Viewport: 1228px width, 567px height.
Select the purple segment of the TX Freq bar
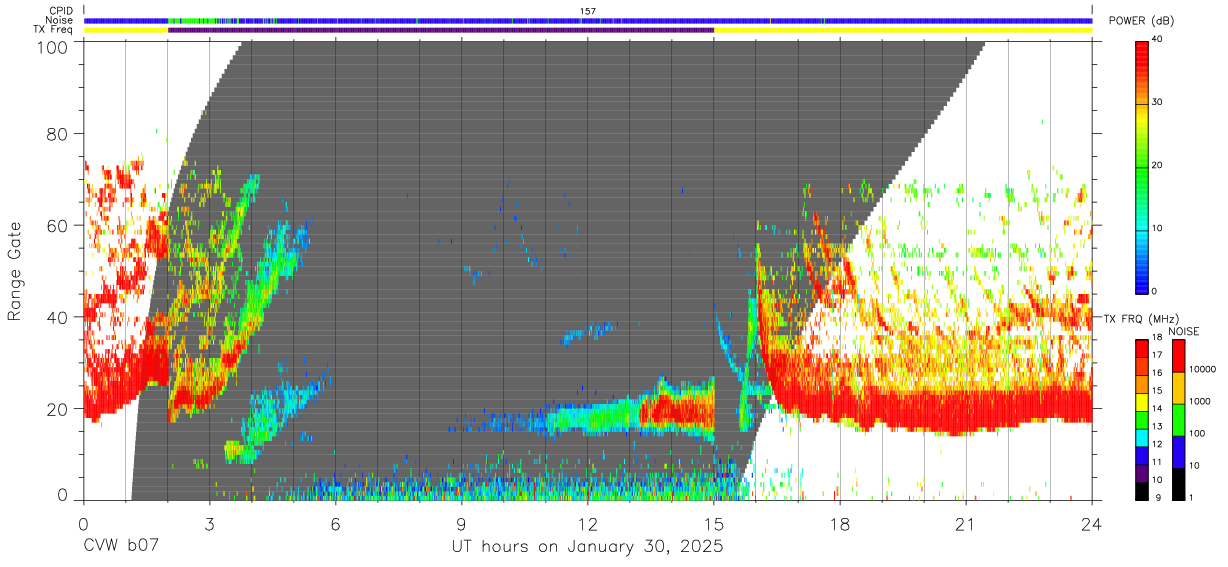point(441,30)
